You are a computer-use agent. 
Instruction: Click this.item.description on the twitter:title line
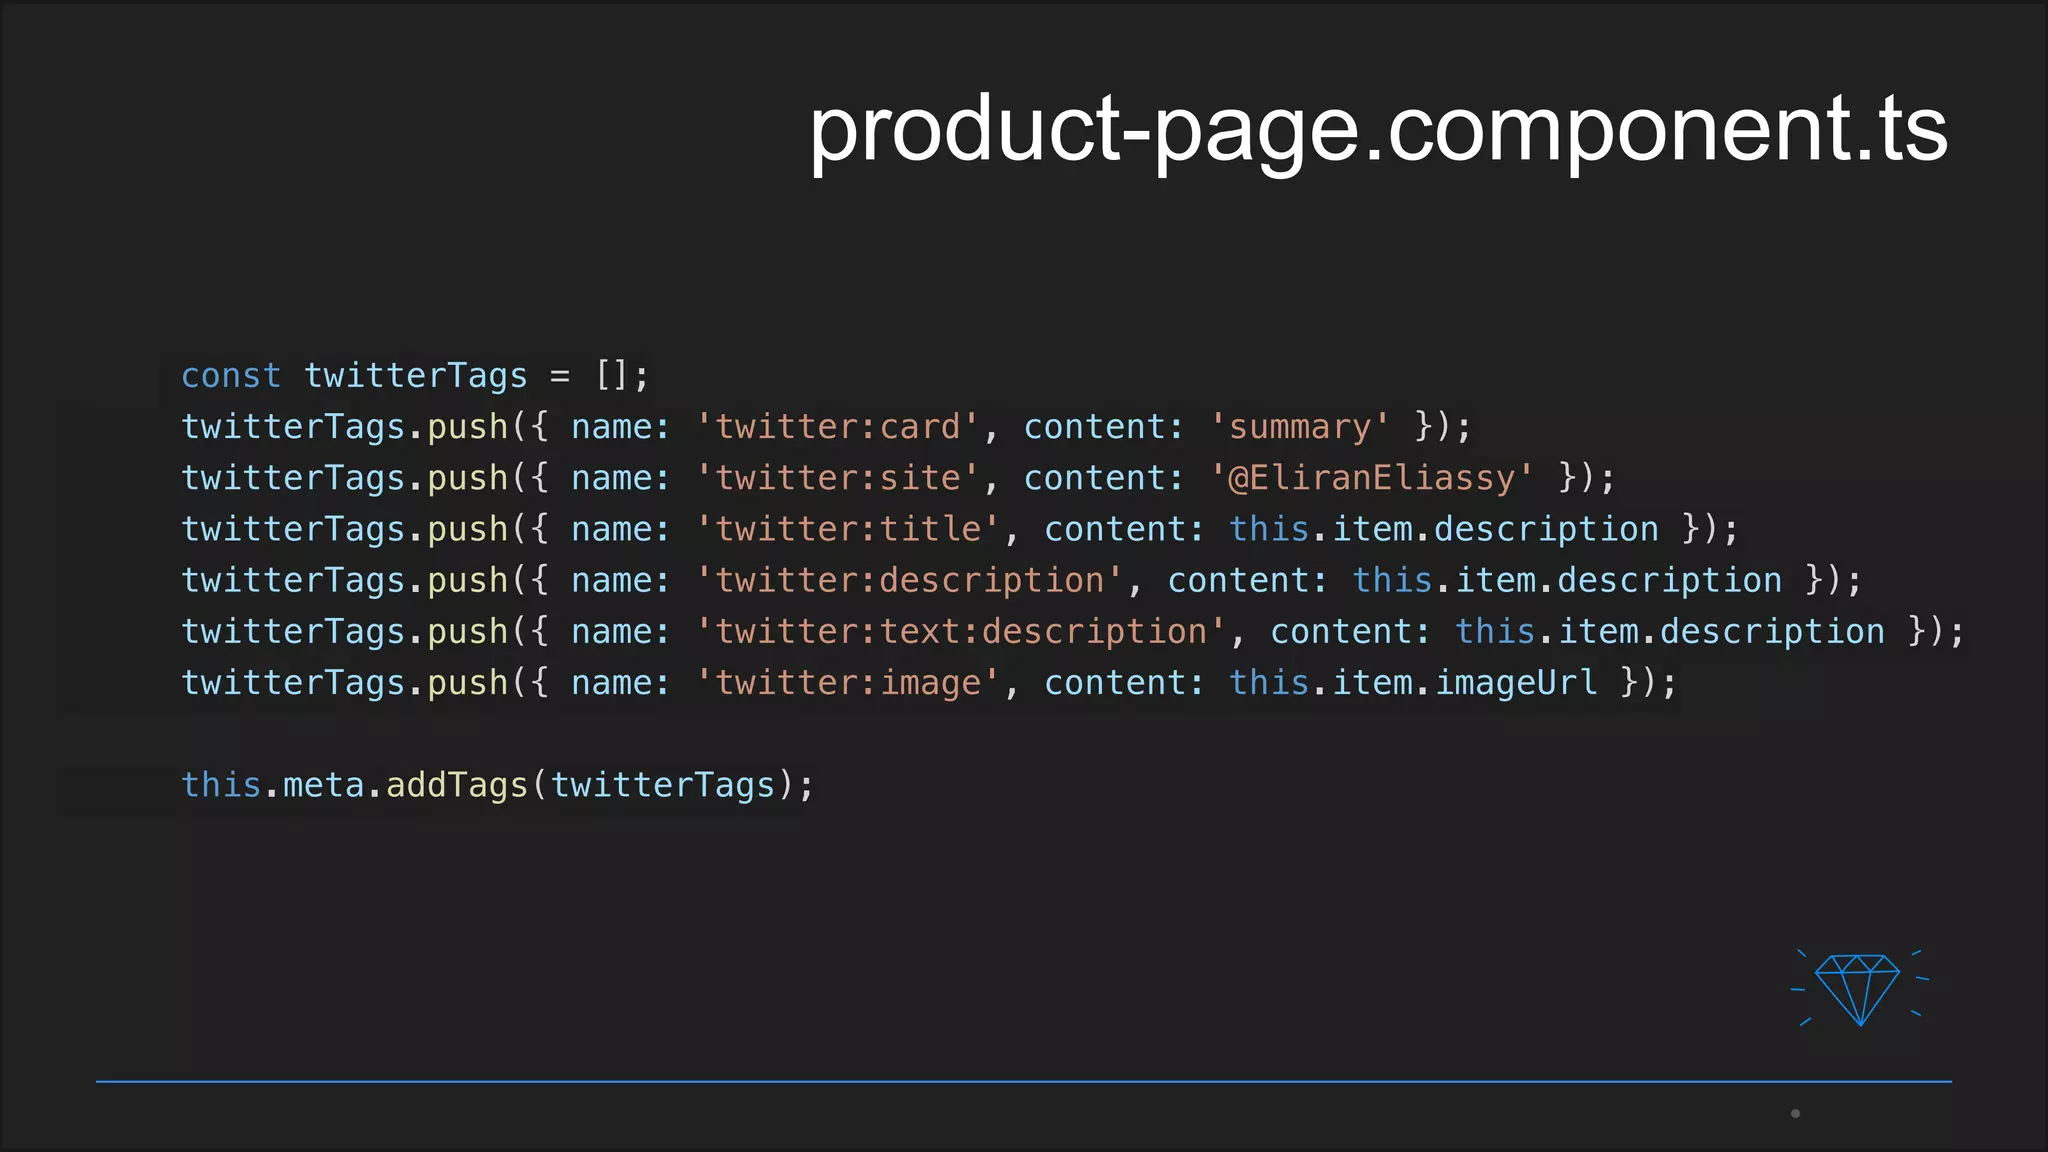1443,529
